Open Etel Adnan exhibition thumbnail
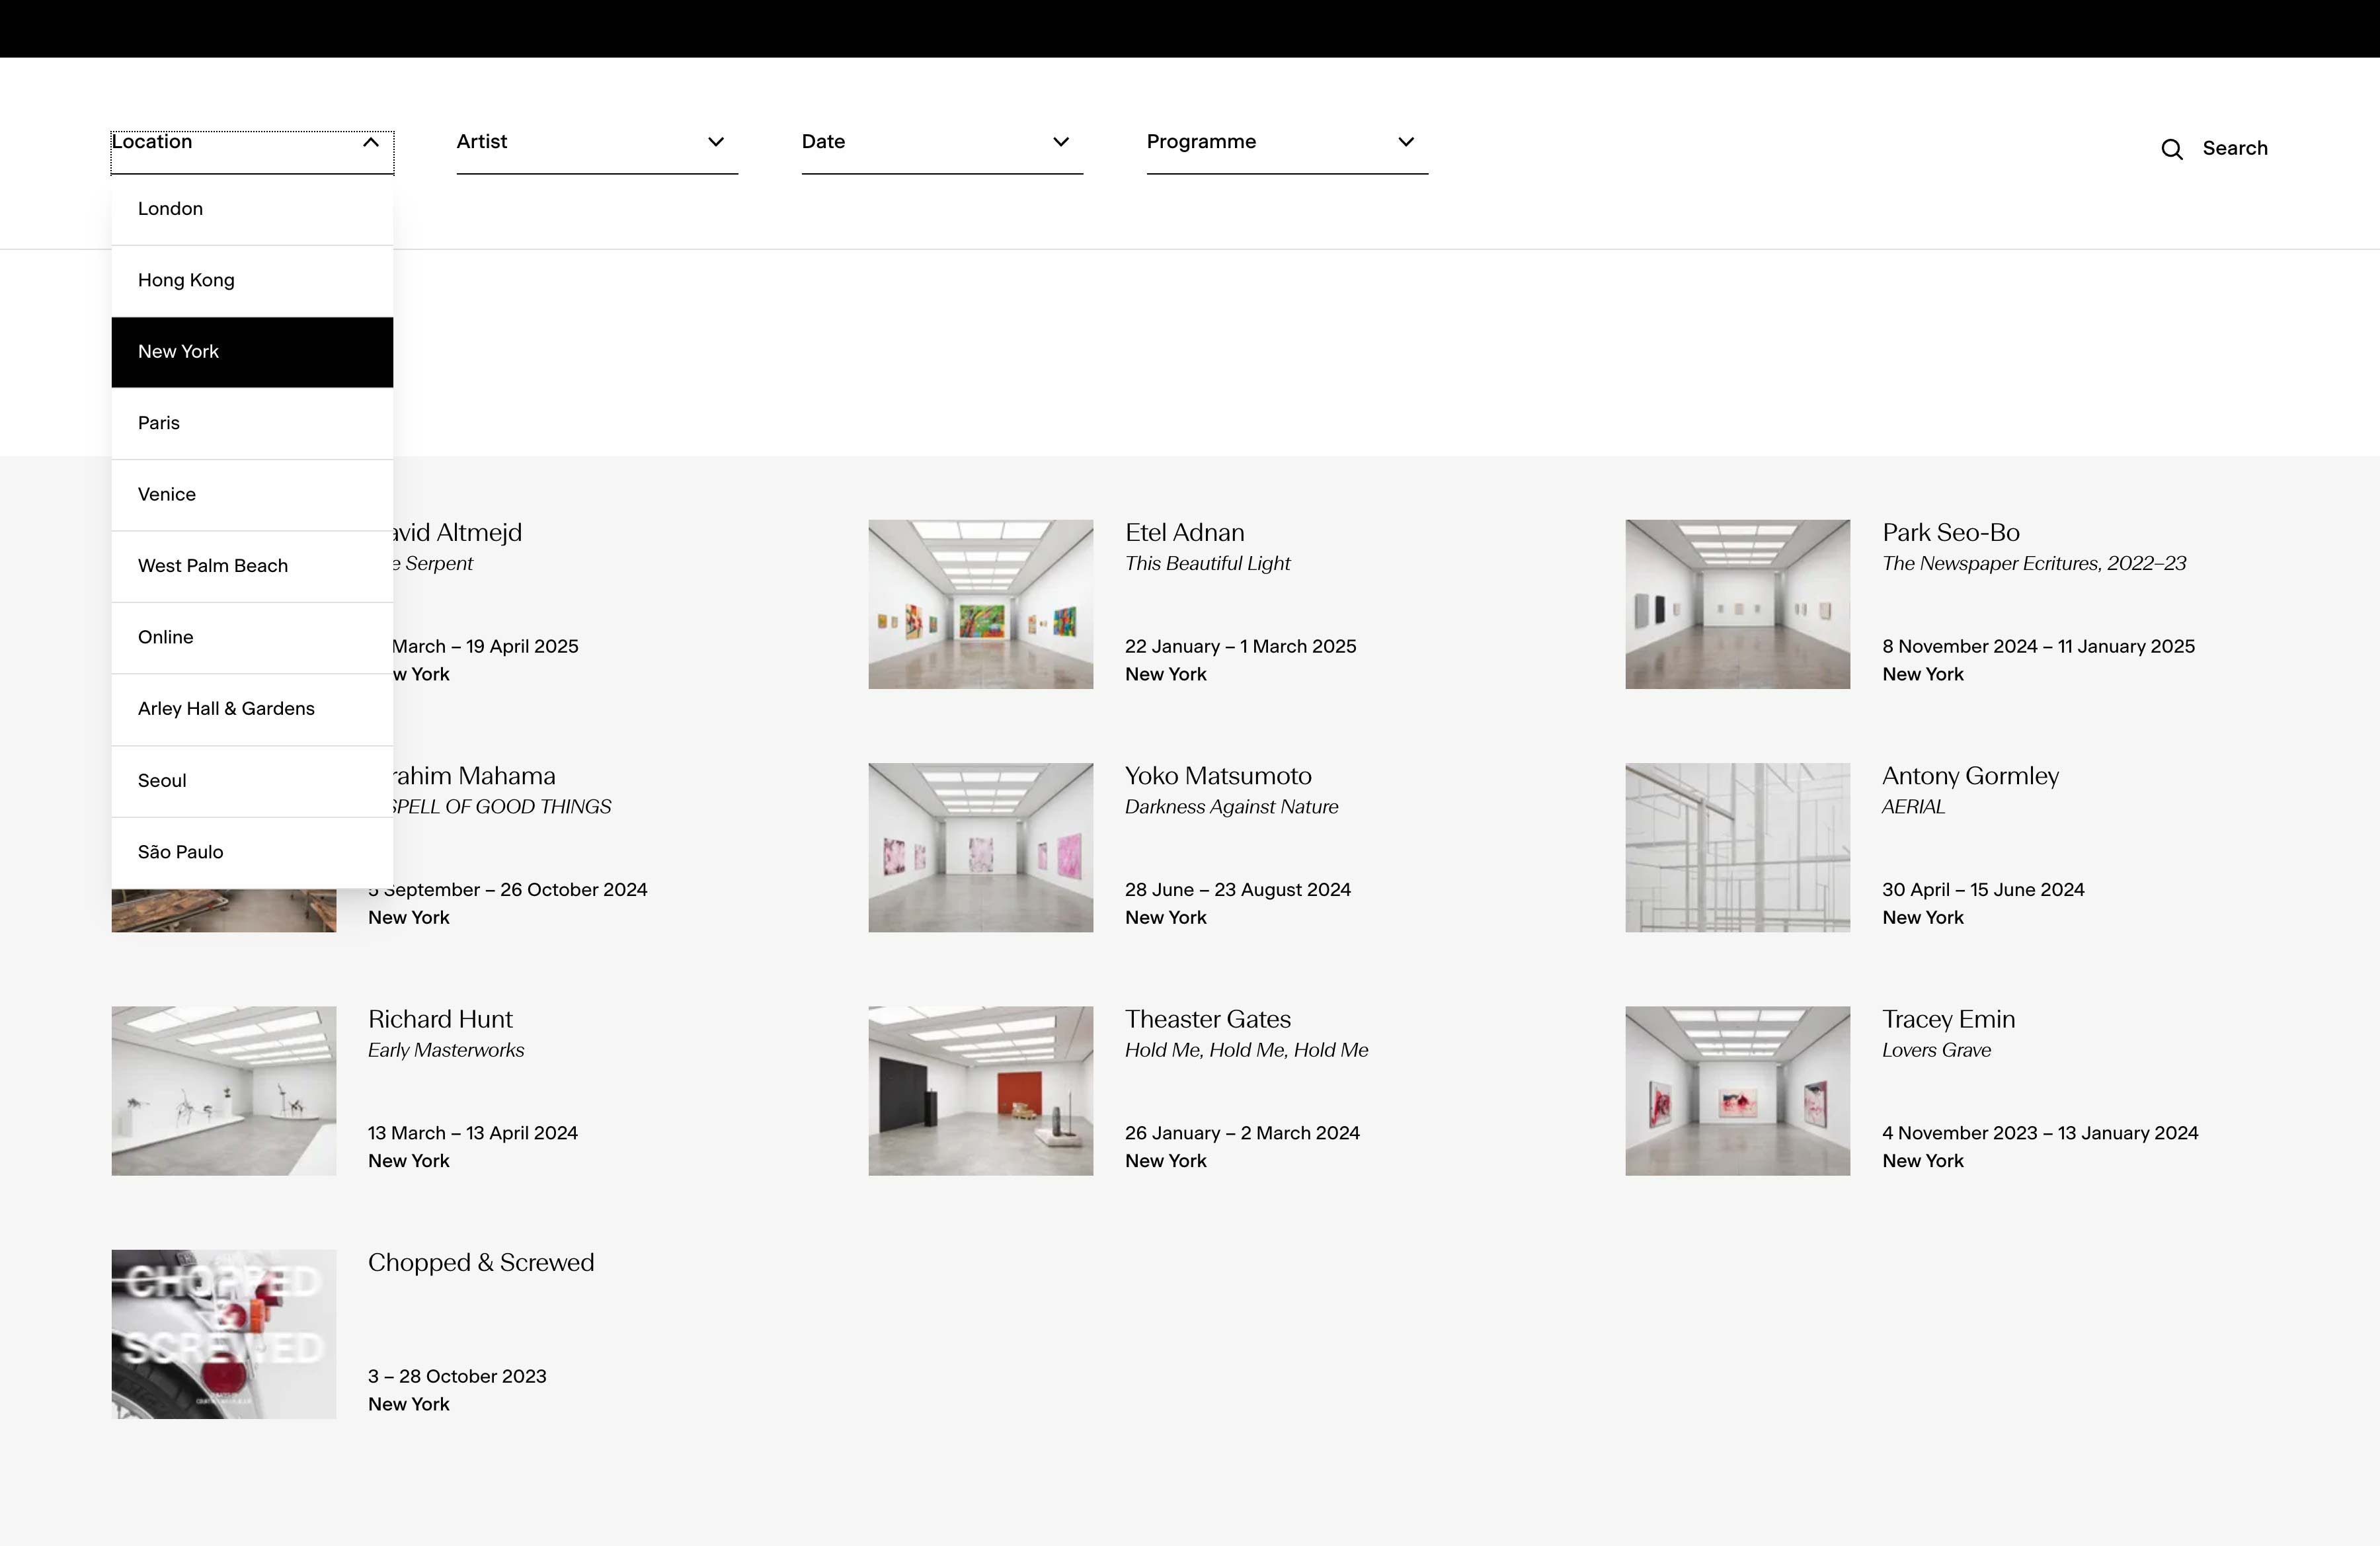This screenshot has height=1546, width=2380. (x=980, y=604)
